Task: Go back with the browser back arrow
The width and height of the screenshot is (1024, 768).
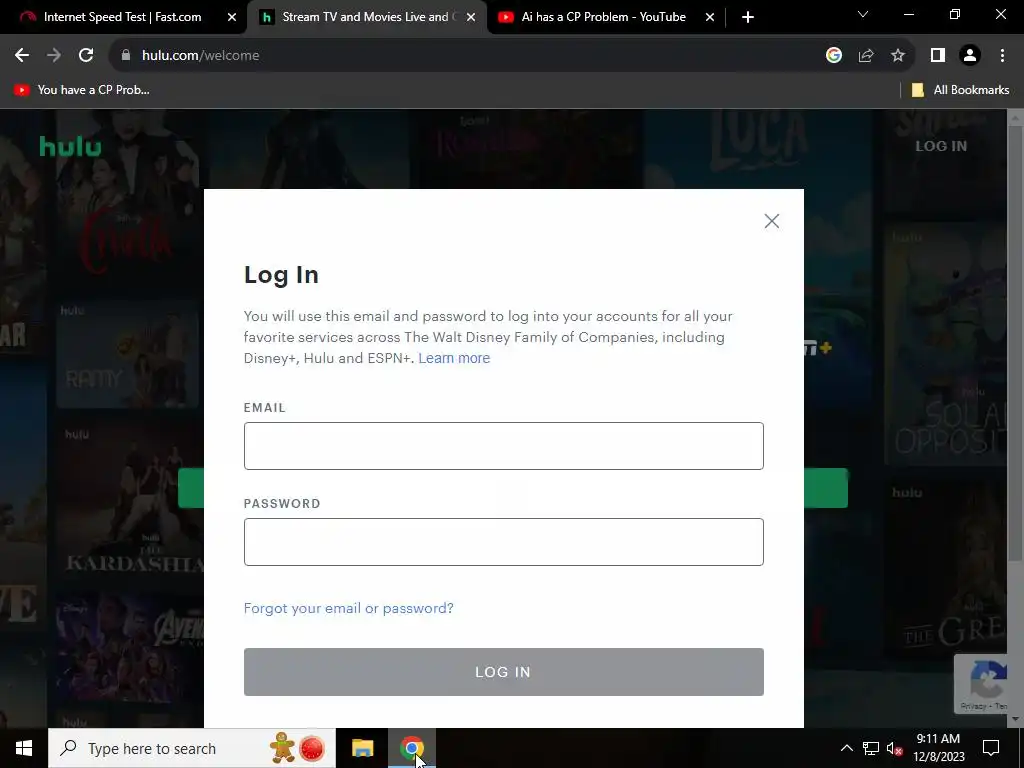Action: [x=22, y=56]
